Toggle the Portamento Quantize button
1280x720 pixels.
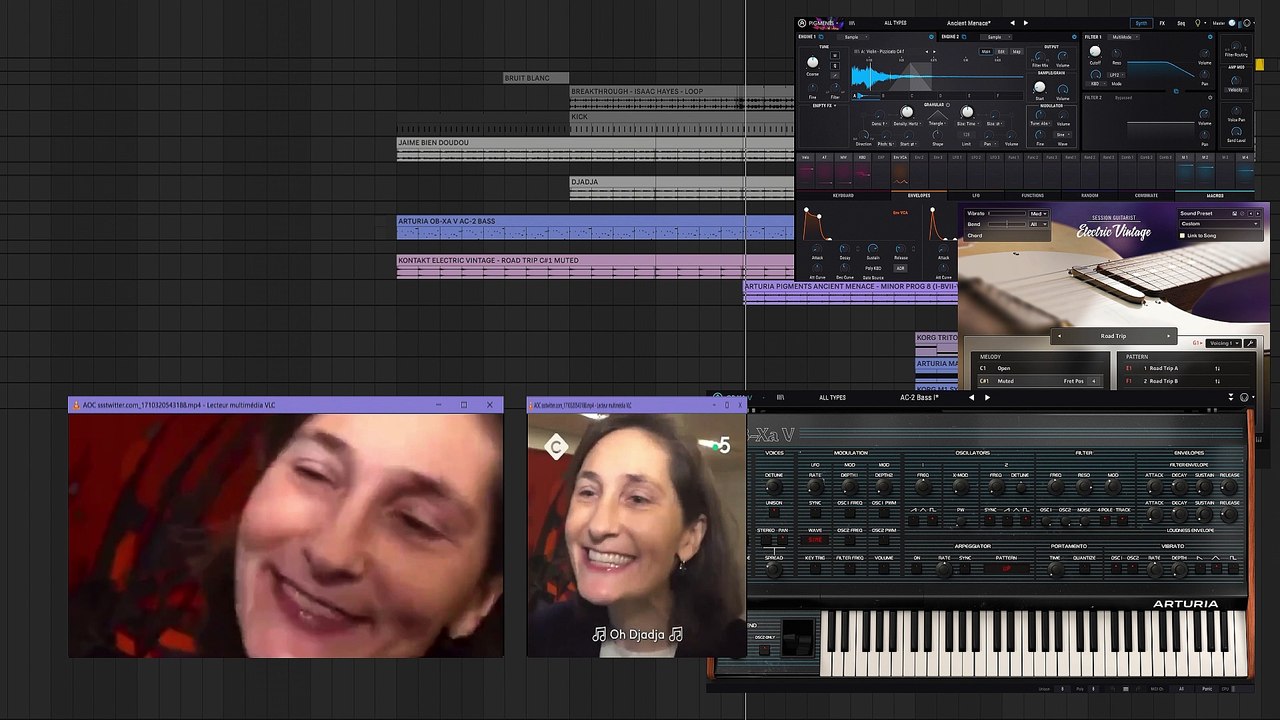(x=1084, y=568)
